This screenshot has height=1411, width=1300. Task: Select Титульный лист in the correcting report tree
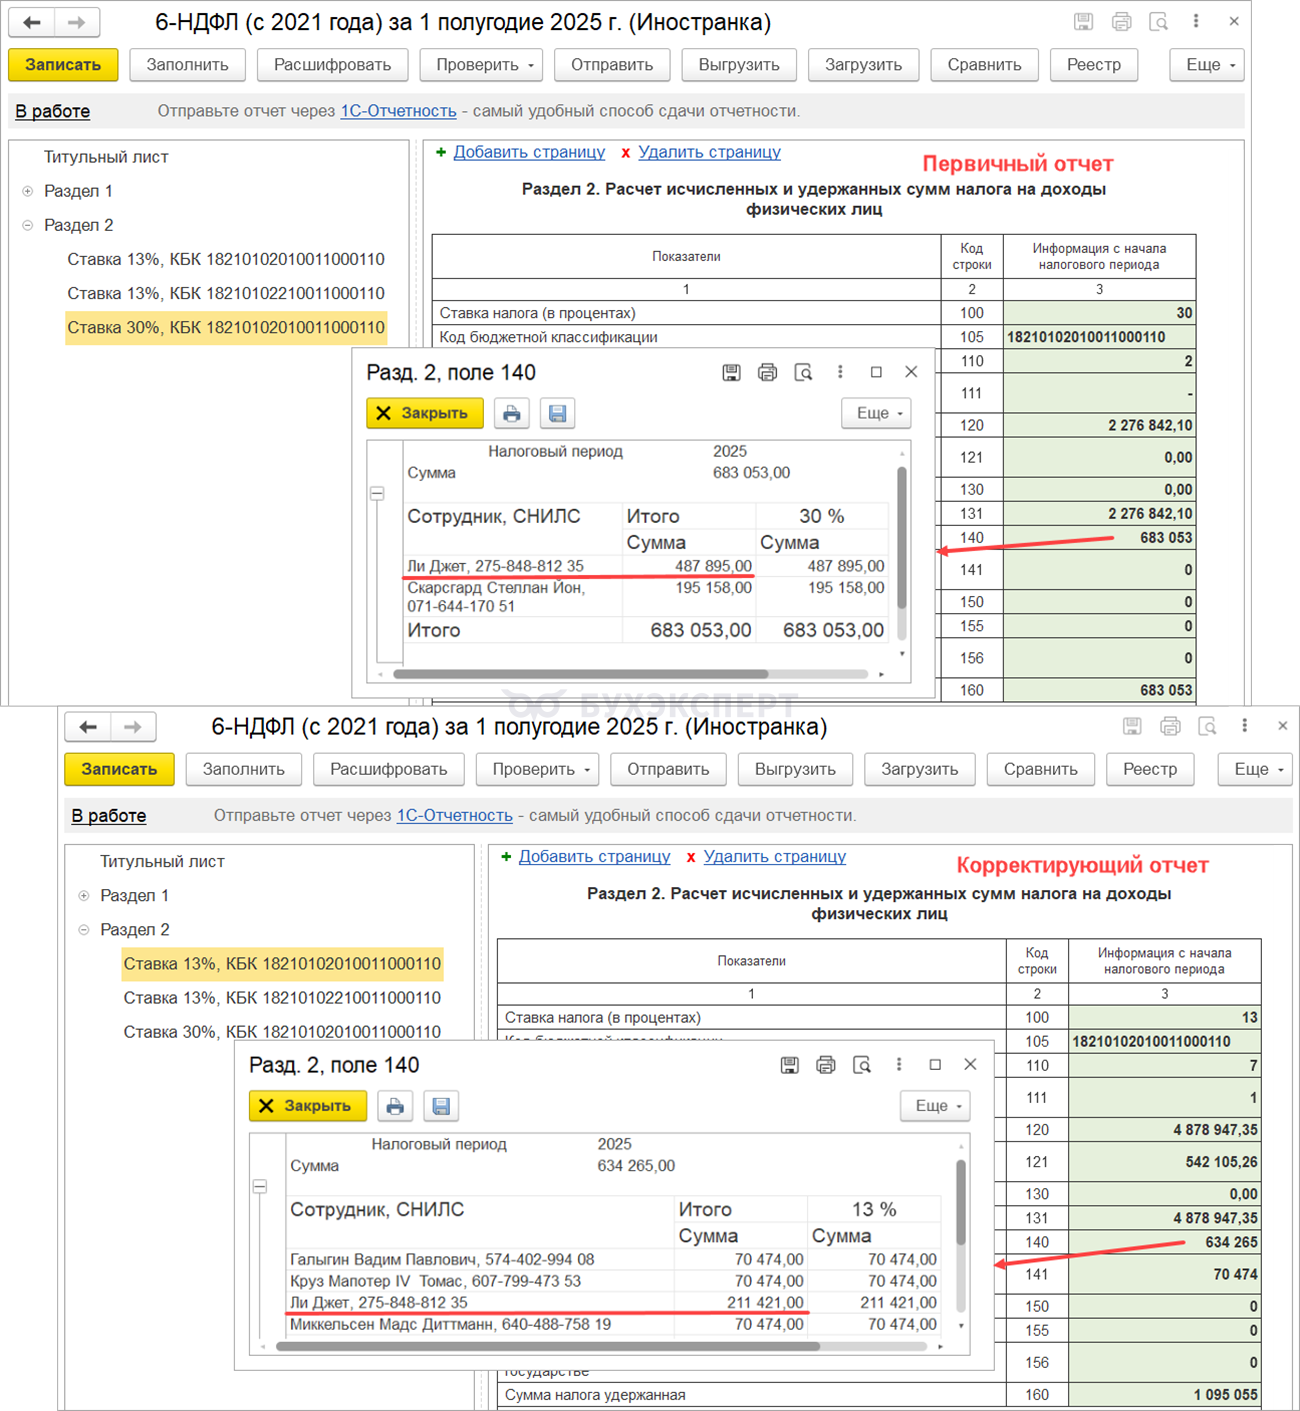pyautogui.click(x=162, y=861)
